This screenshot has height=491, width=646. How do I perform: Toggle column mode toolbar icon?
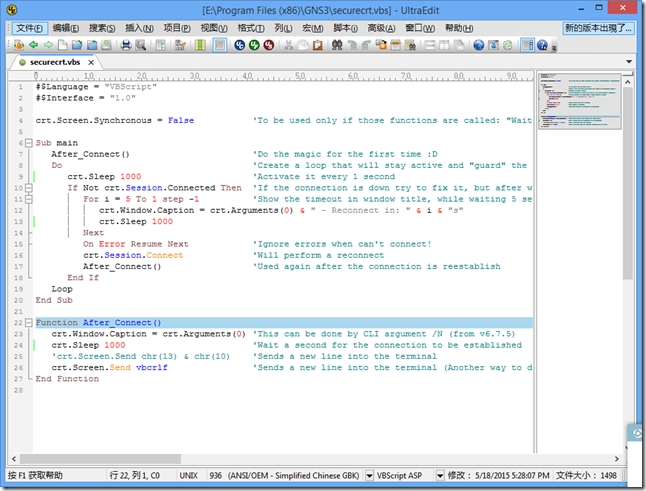(200, 45)
